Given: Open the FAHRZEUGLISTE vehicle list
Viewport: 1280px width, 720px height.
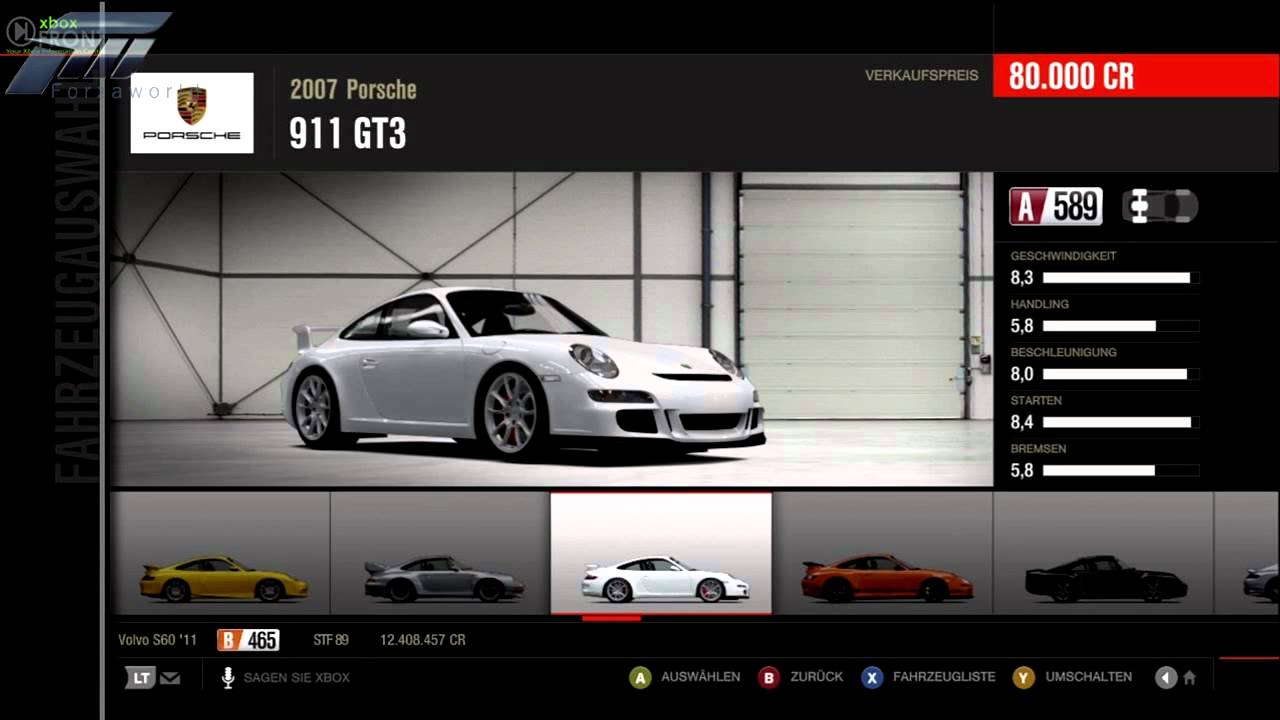Looking at the screenshot, I should [x=944, y=677].
